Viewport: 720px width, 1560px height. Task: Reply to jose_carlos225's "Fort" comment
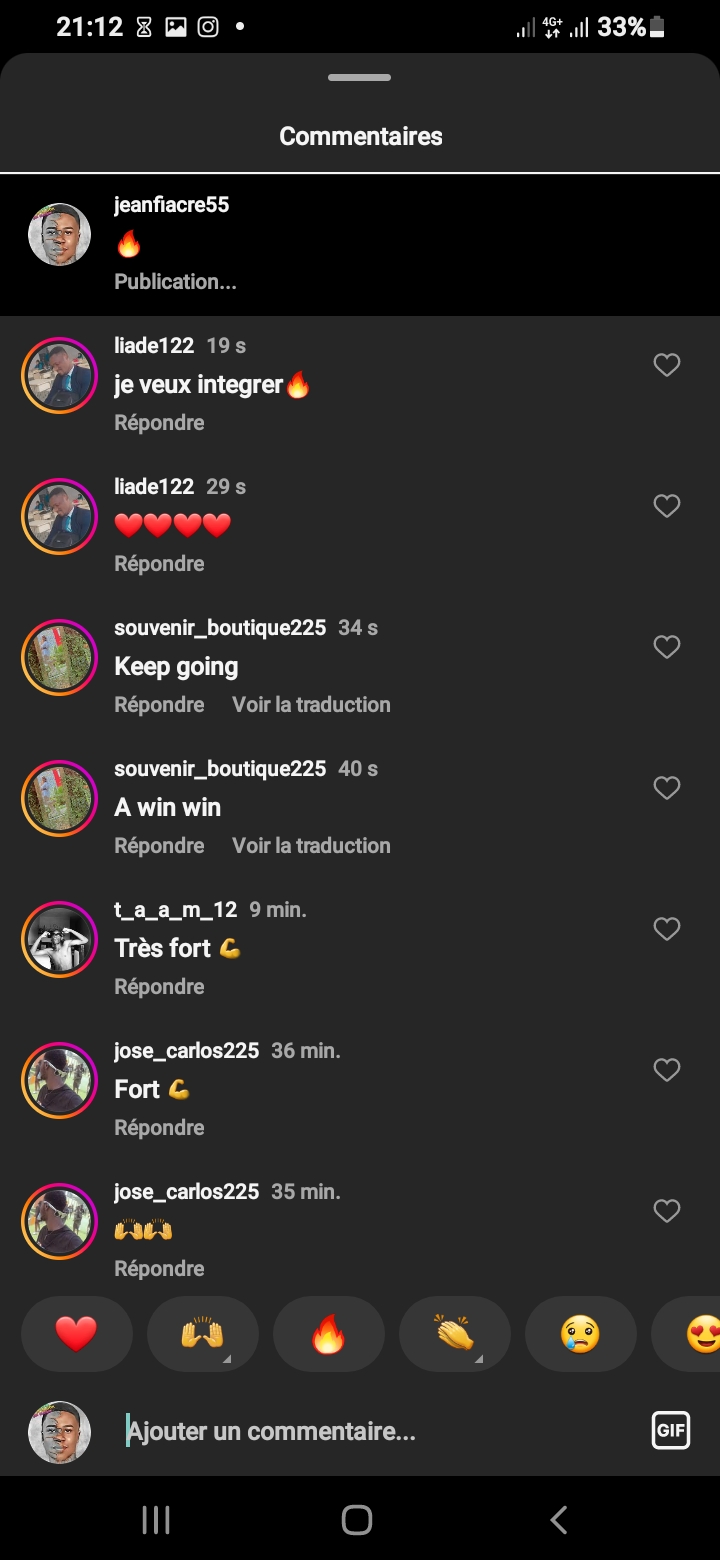159,1128
